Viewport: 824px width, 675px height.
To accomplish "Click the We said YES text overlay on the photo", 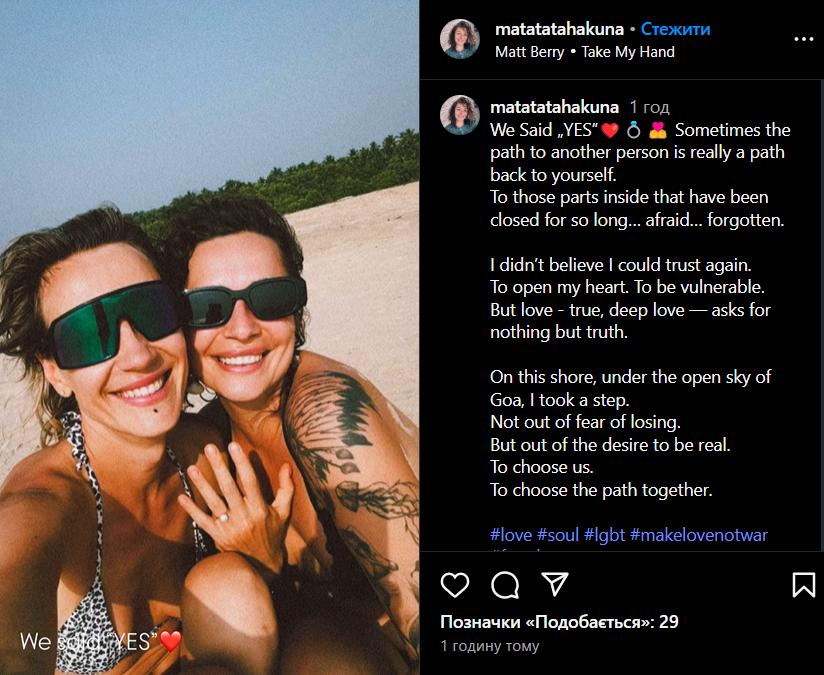I will (101, 641).
